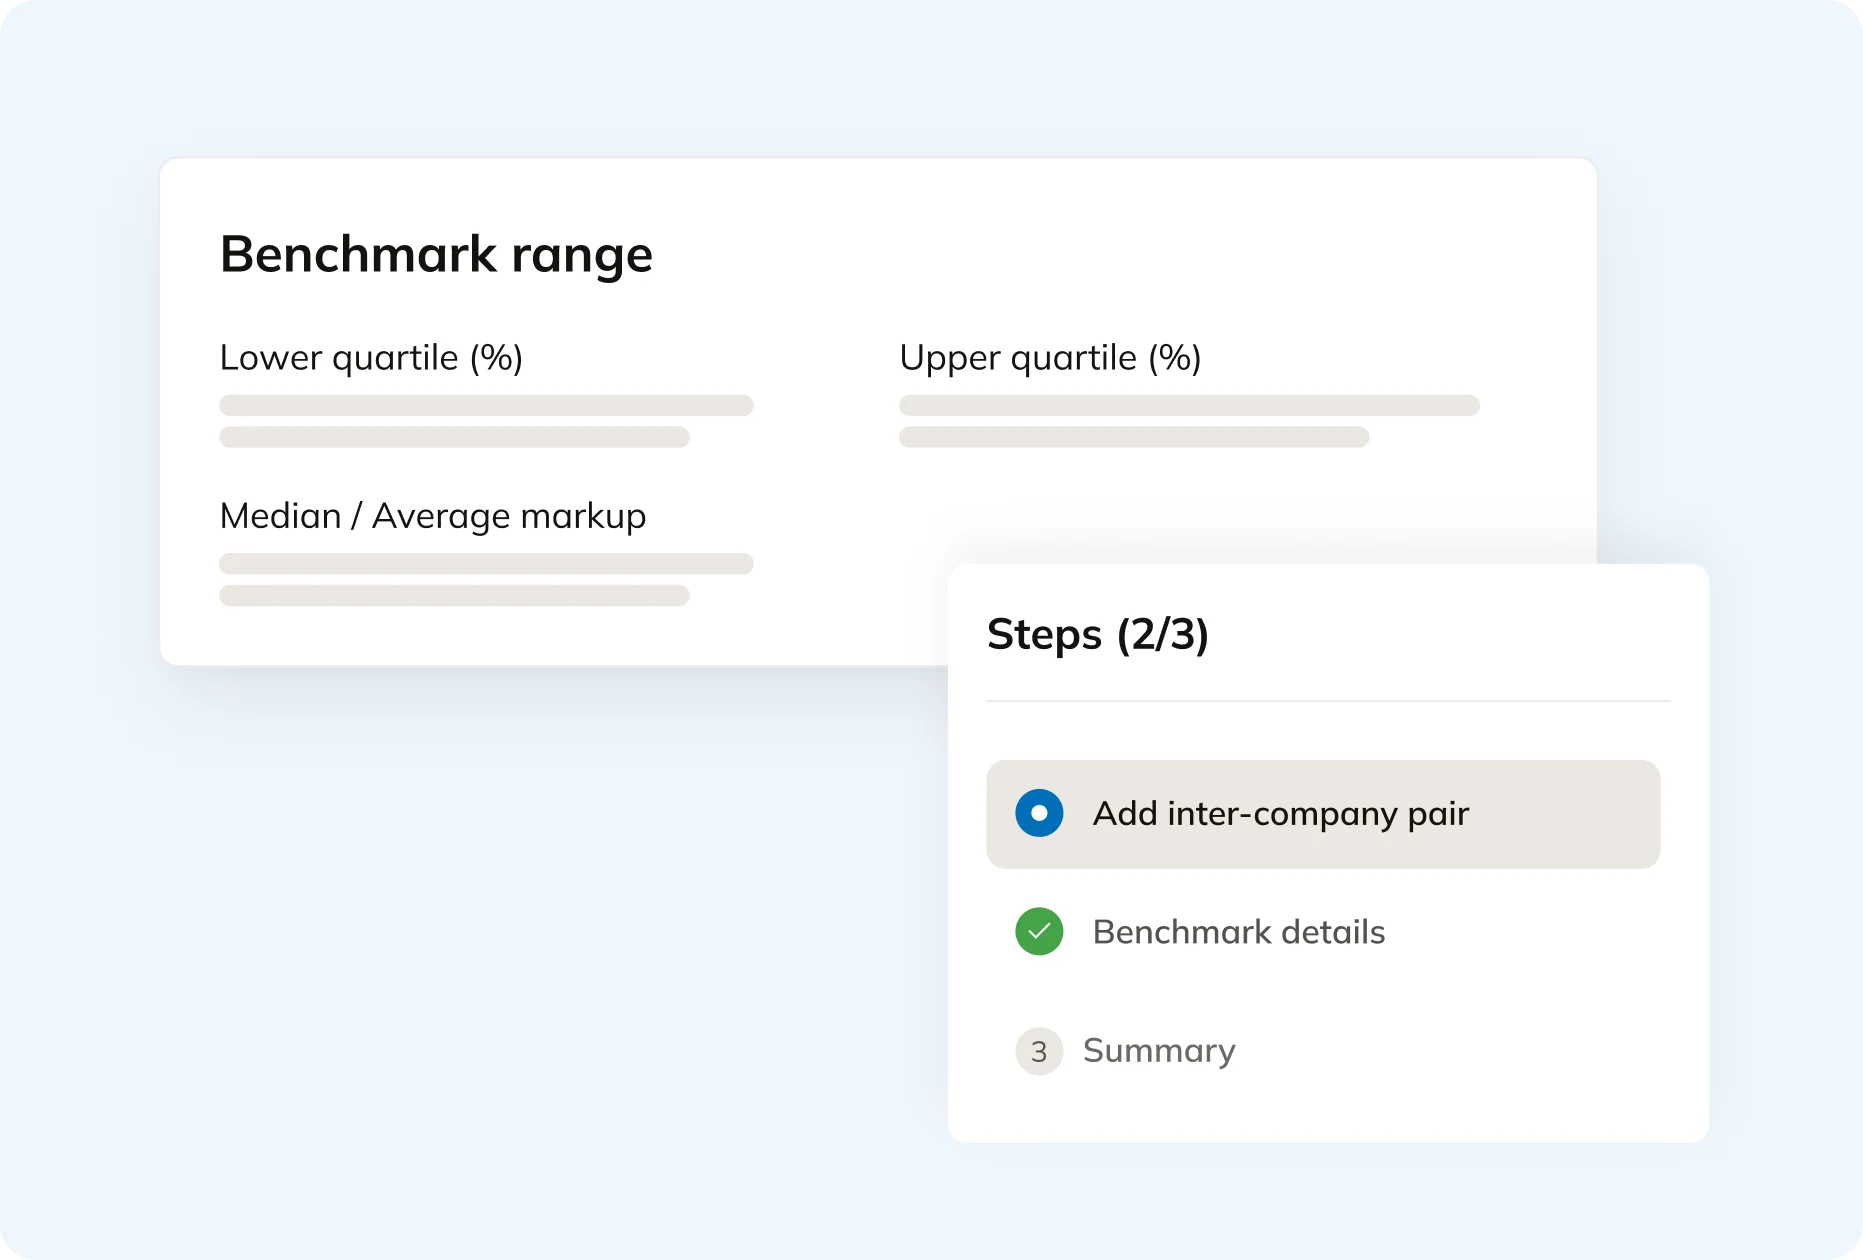Click the step number 3 badge
Viewport: 1863px width, 1260px height.
(x=1039, y=1051)
